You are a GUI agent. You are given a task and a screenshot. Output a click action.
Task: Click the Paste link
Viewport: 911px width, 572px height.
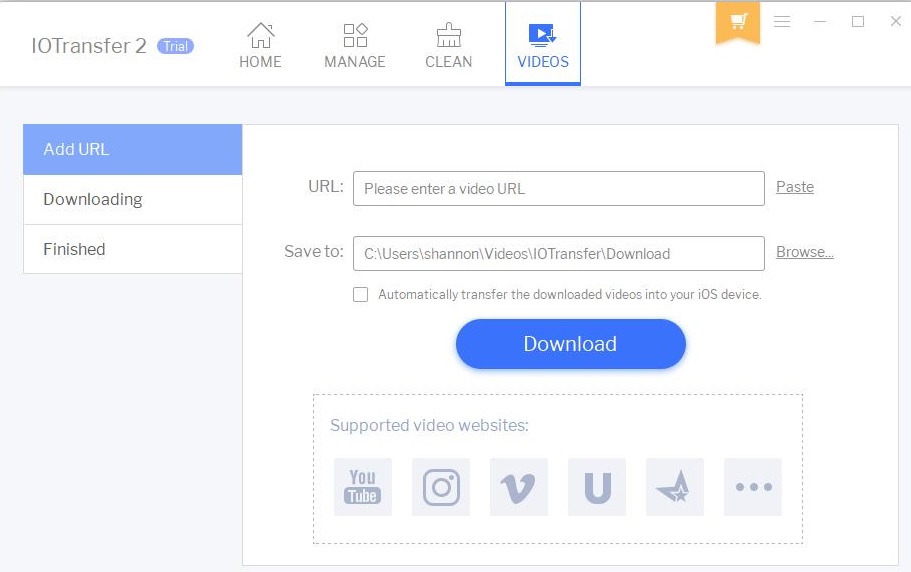point(795,187)
